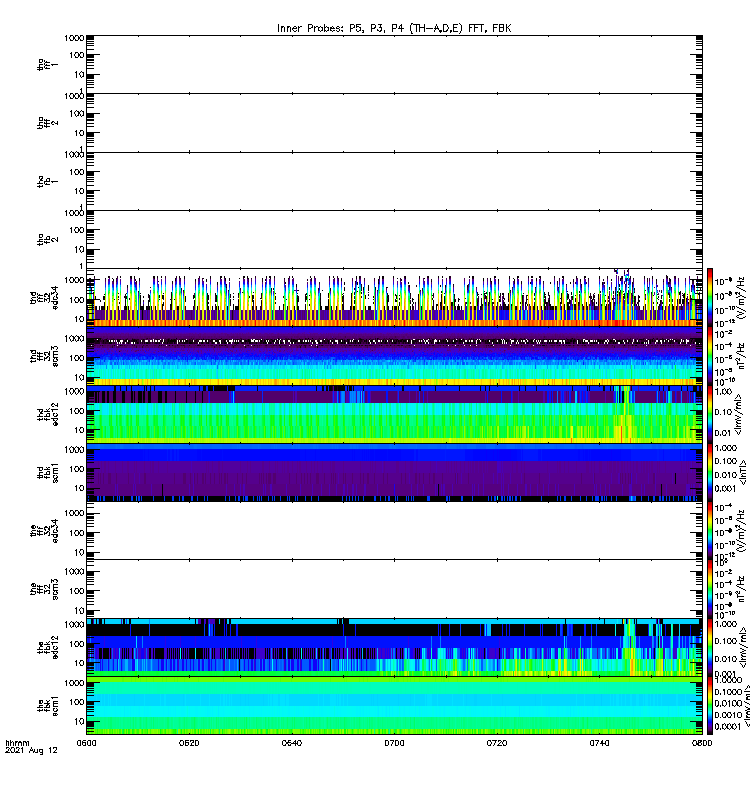750x800 pixels.
Task: Click the 1 tick label of tha fb 2 panel
Action: 81,266
